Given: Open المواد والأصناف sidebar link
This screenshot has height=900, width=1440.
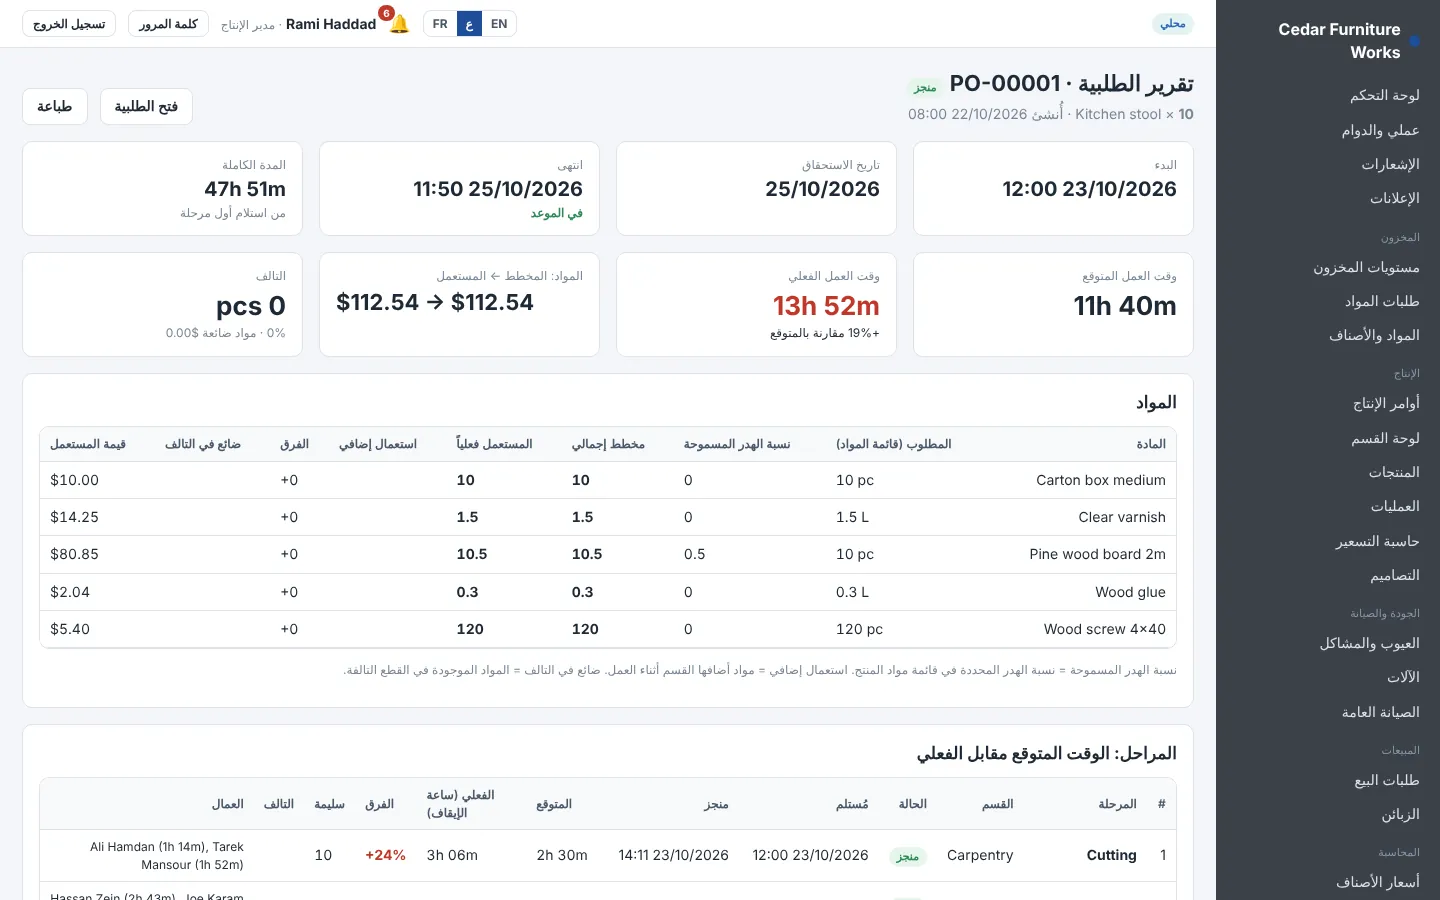Looking at the screenshot, I should coord(1374,335).
